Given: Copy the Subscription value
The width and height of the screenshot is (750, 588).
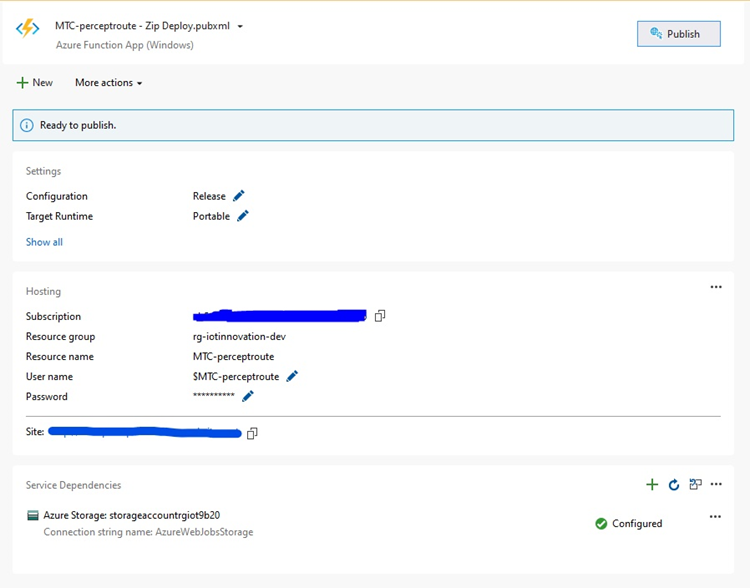Looking at the screenshot, I should pos(380,316).
